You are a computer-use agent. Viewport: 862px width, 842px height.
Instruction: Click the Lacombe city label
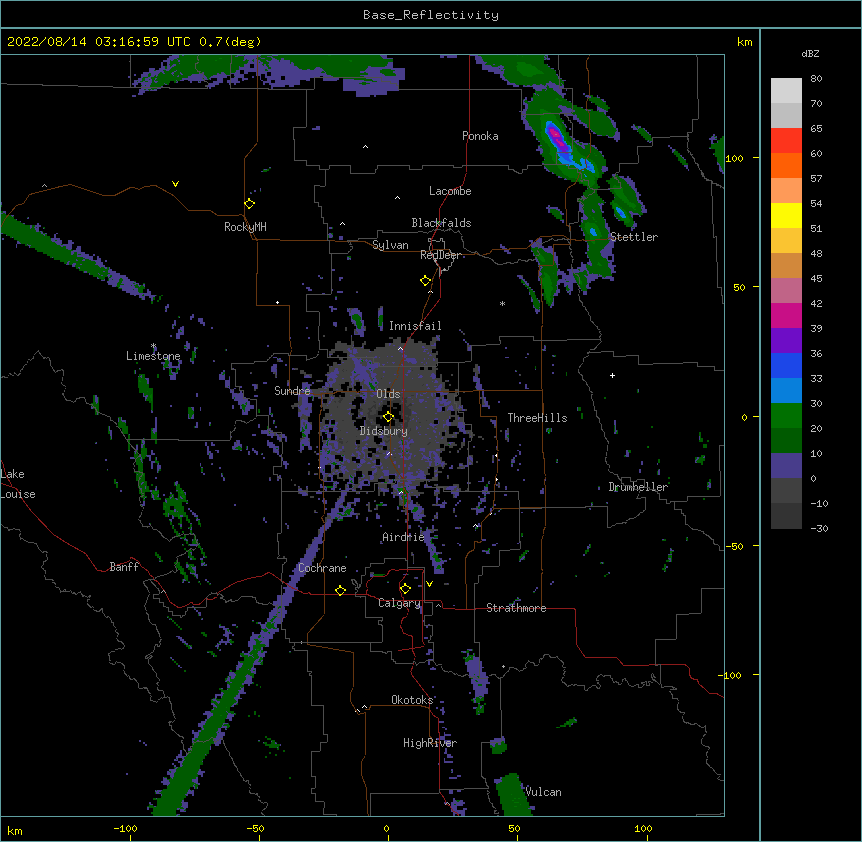click(450, 191)
